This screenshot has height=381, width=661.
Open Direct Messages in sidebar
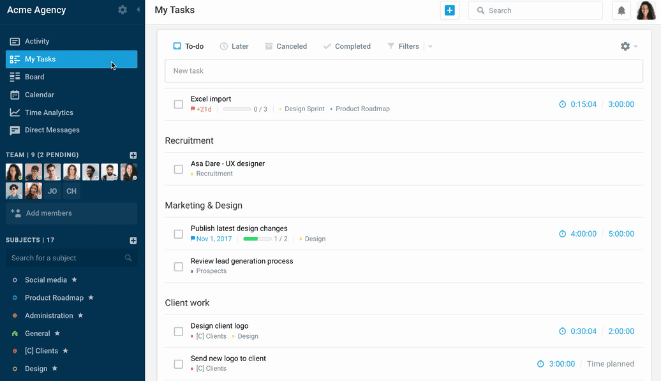[x=71, y=130]
